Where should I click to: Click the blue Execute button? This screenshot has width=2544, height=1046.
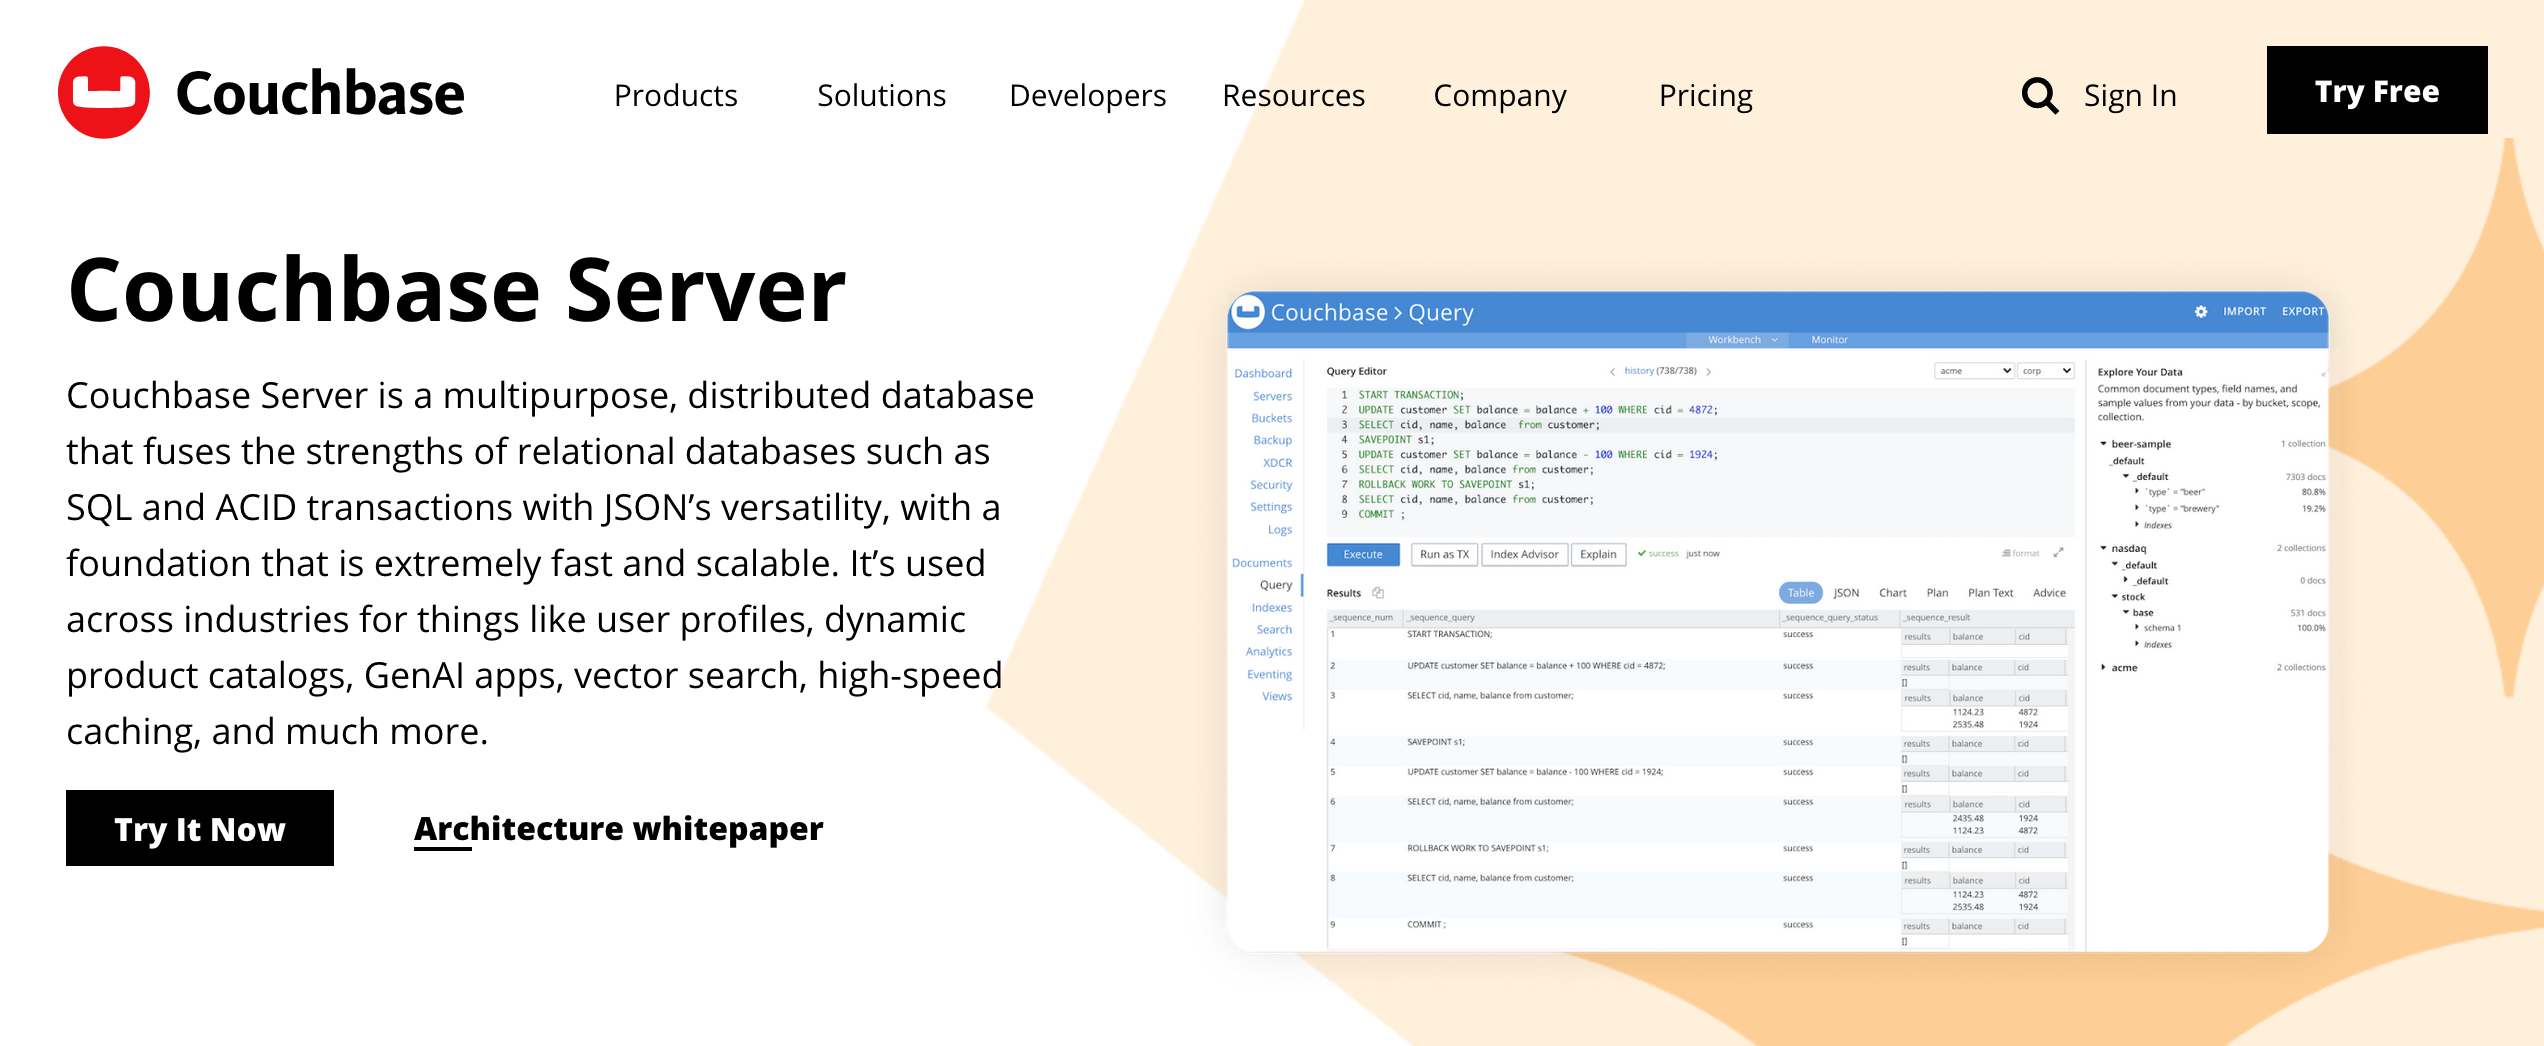click(x=1362, y=554)
